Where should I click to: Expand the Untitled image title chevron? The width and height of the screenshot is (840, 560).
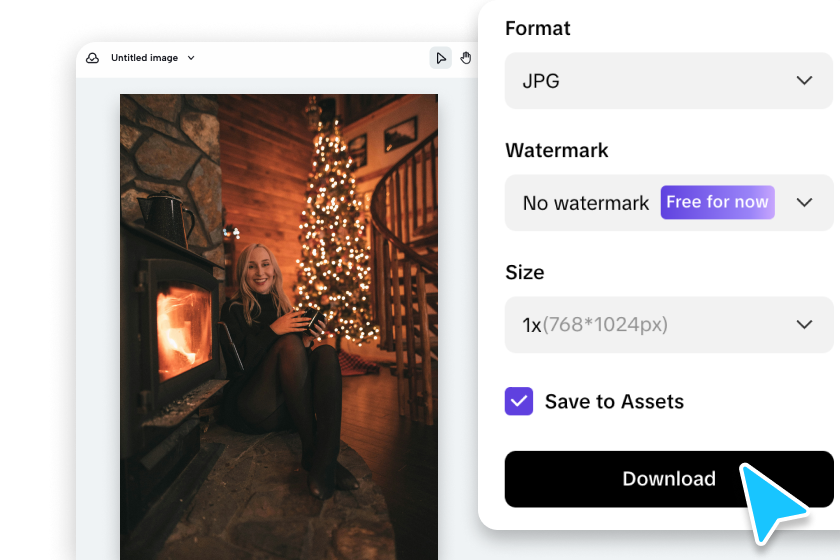point(191,58)
